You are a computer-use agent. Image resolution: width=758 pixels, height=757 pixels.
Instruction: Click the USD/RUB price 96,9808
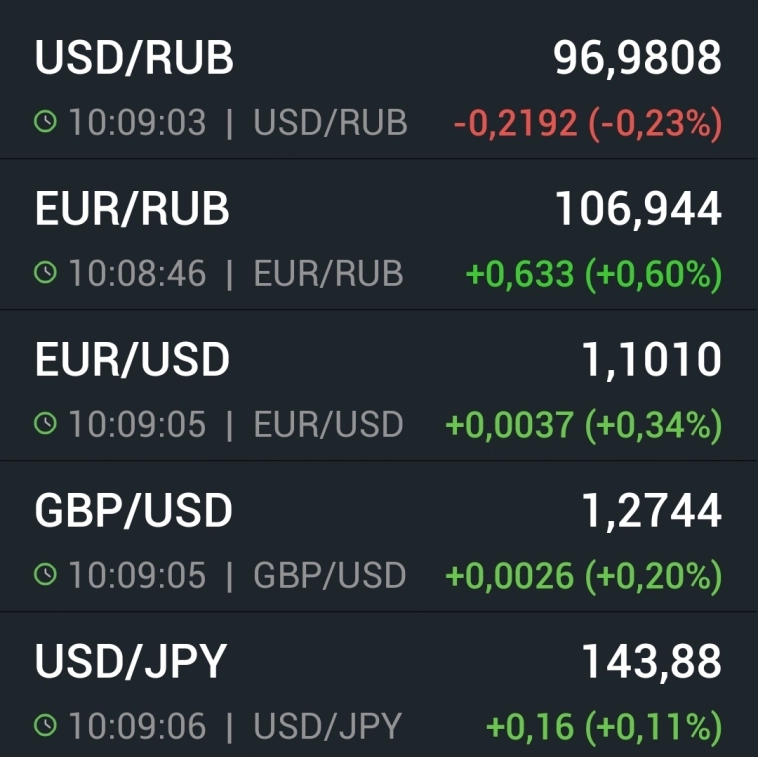637,59
